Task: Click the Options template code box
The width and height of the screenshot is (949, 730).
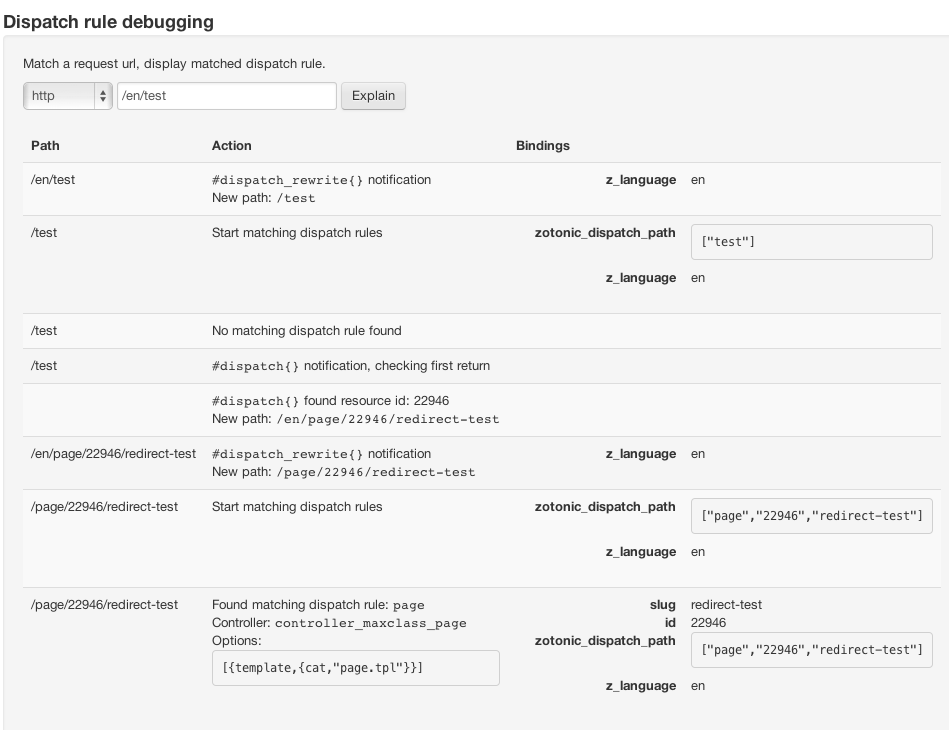Action: pyautogui.click(x=355, y=668)
